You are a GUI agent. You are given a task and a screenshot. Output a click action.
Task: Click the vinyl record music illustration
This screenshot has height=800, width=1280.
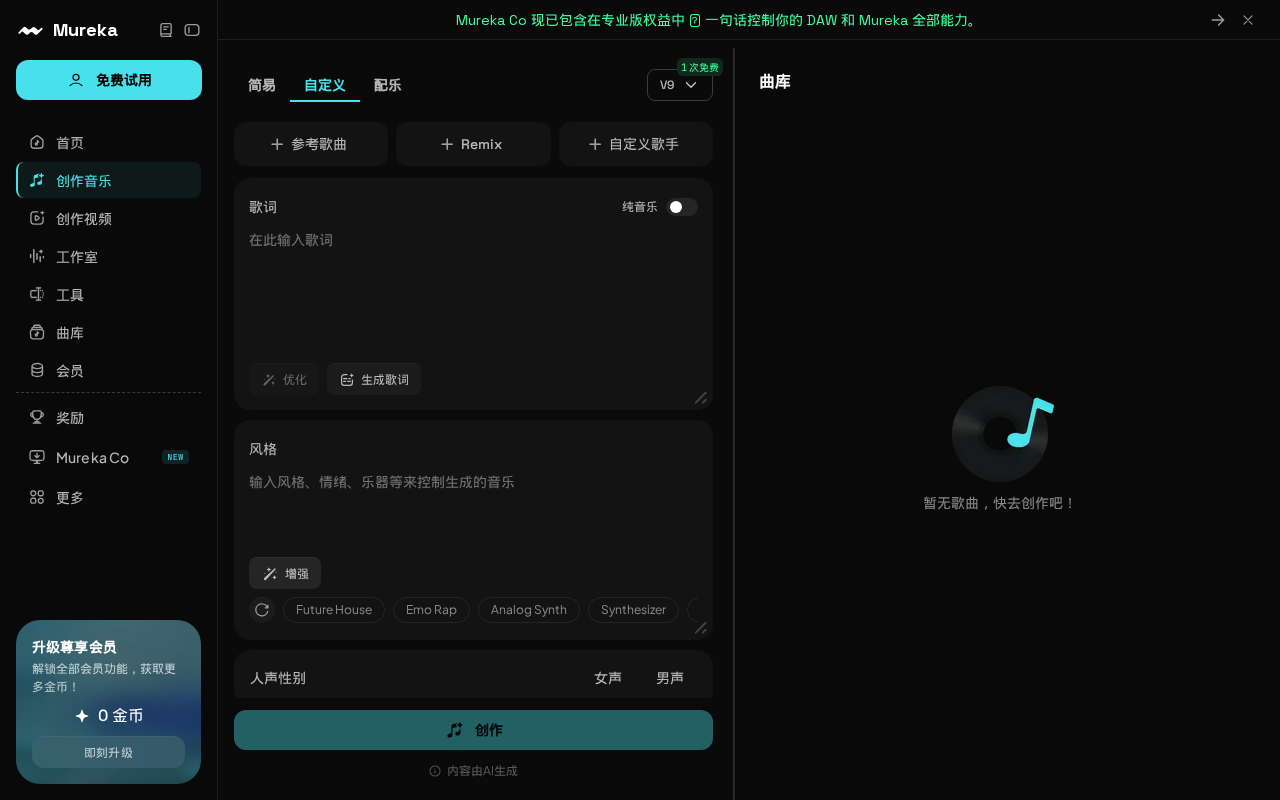click(x=1003, y=434)
